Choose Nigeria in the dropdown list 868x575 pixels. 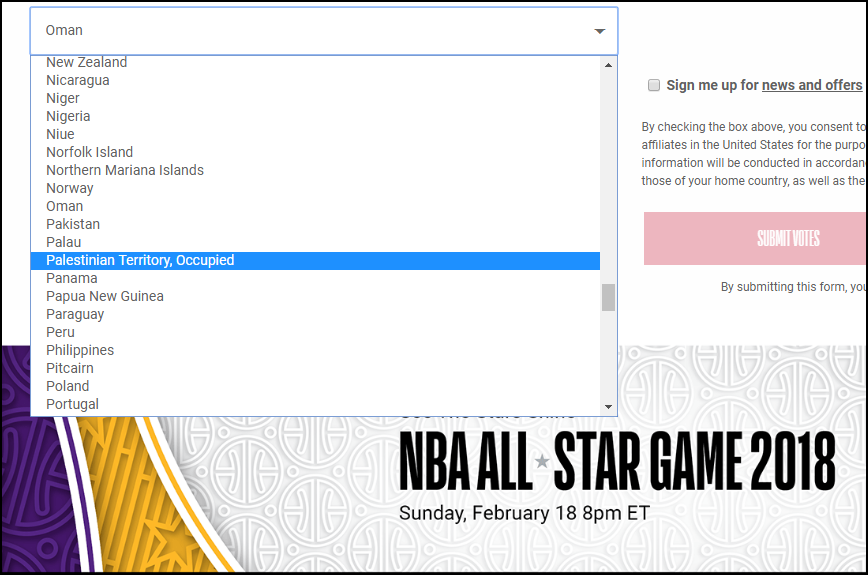click(x=315, y=116)
